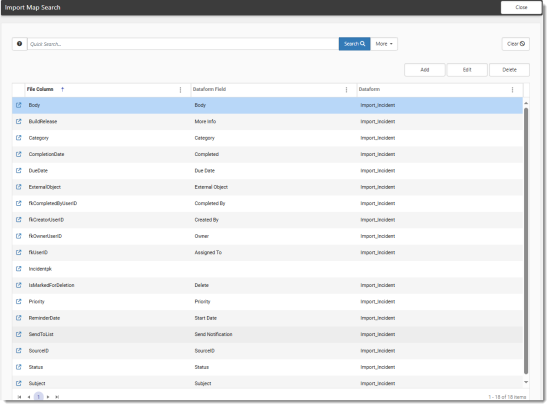Click the quick search info icon
Image resolution: width=550 pixels, height=407 pixels.
click(20, 44)
